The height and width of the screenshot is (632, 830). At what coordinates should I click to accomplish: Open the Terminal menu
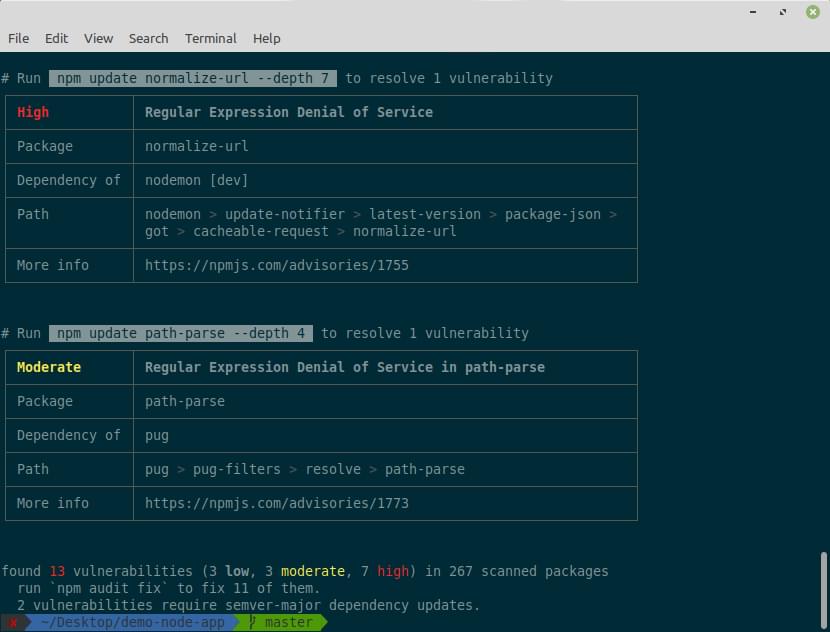pyautogui.click(x=210, y=38)
